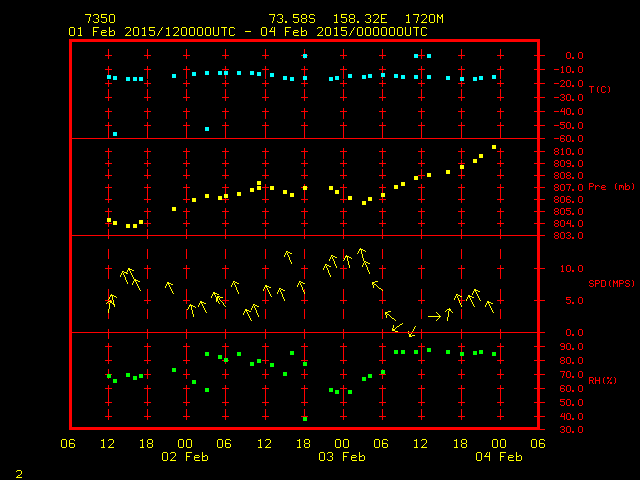
Task: Click the lowest cyan temperature data point
Action: [x=115, y=133]
